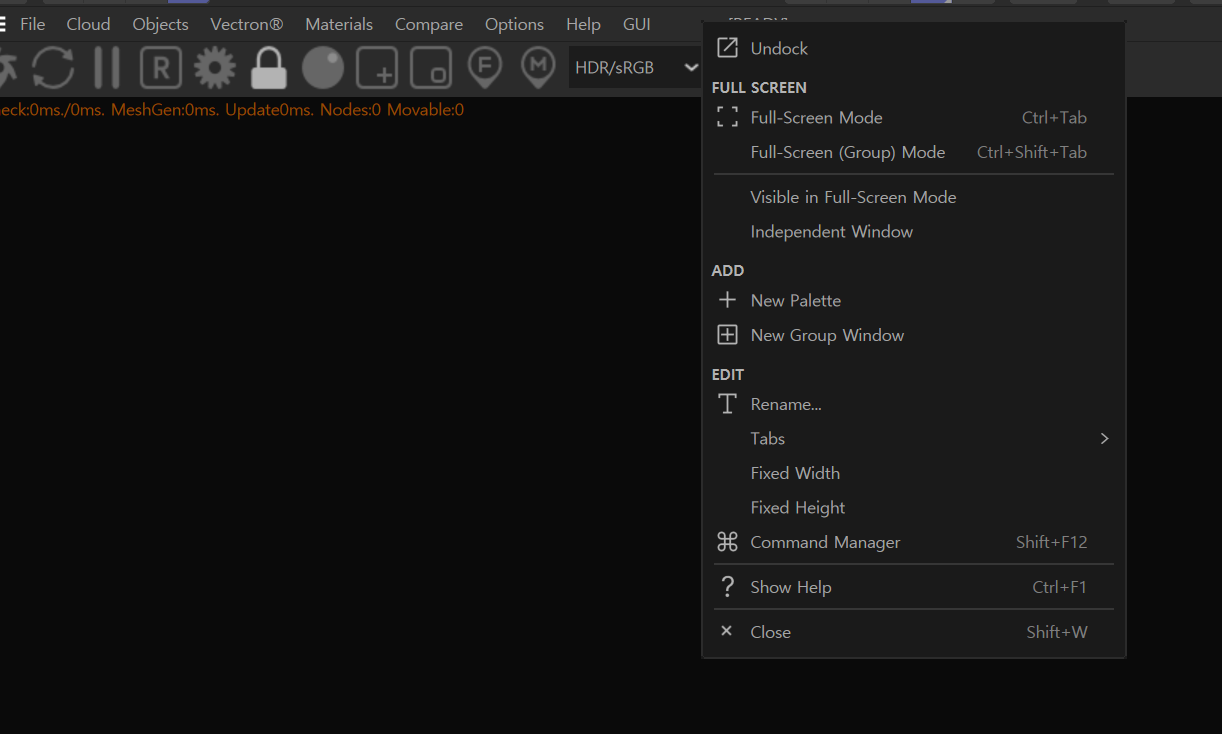
Task: Restart the render with circular arrows icon
Action: click(53, 68)
